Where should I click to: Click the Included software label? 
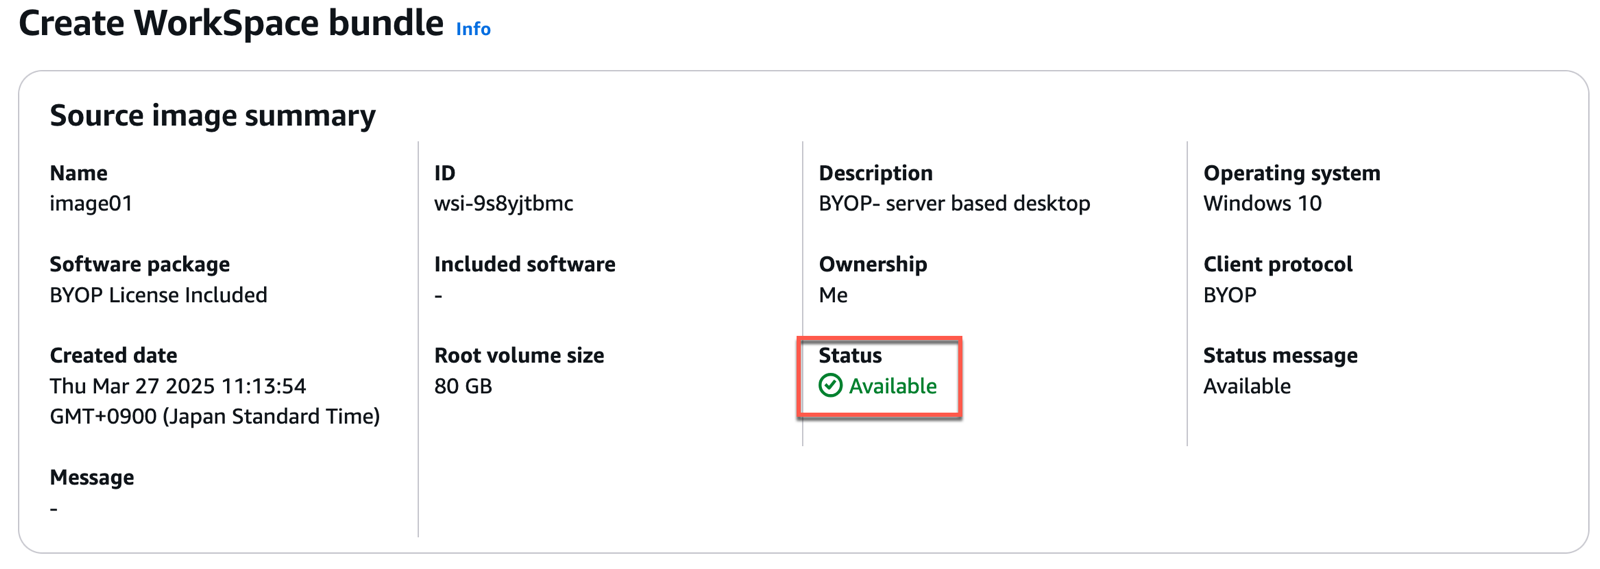(524, 264)
